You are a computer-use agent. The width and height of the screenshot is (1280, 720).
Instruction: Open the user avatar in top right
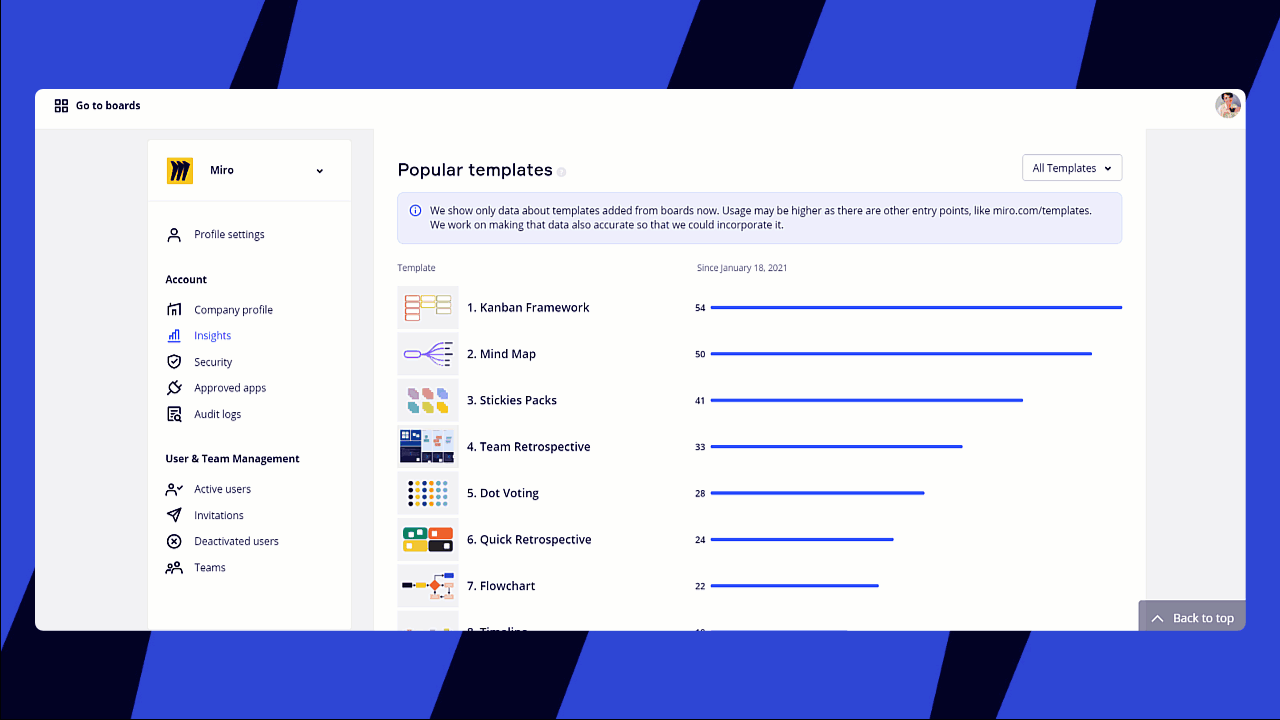click(x=1227, y=106)
